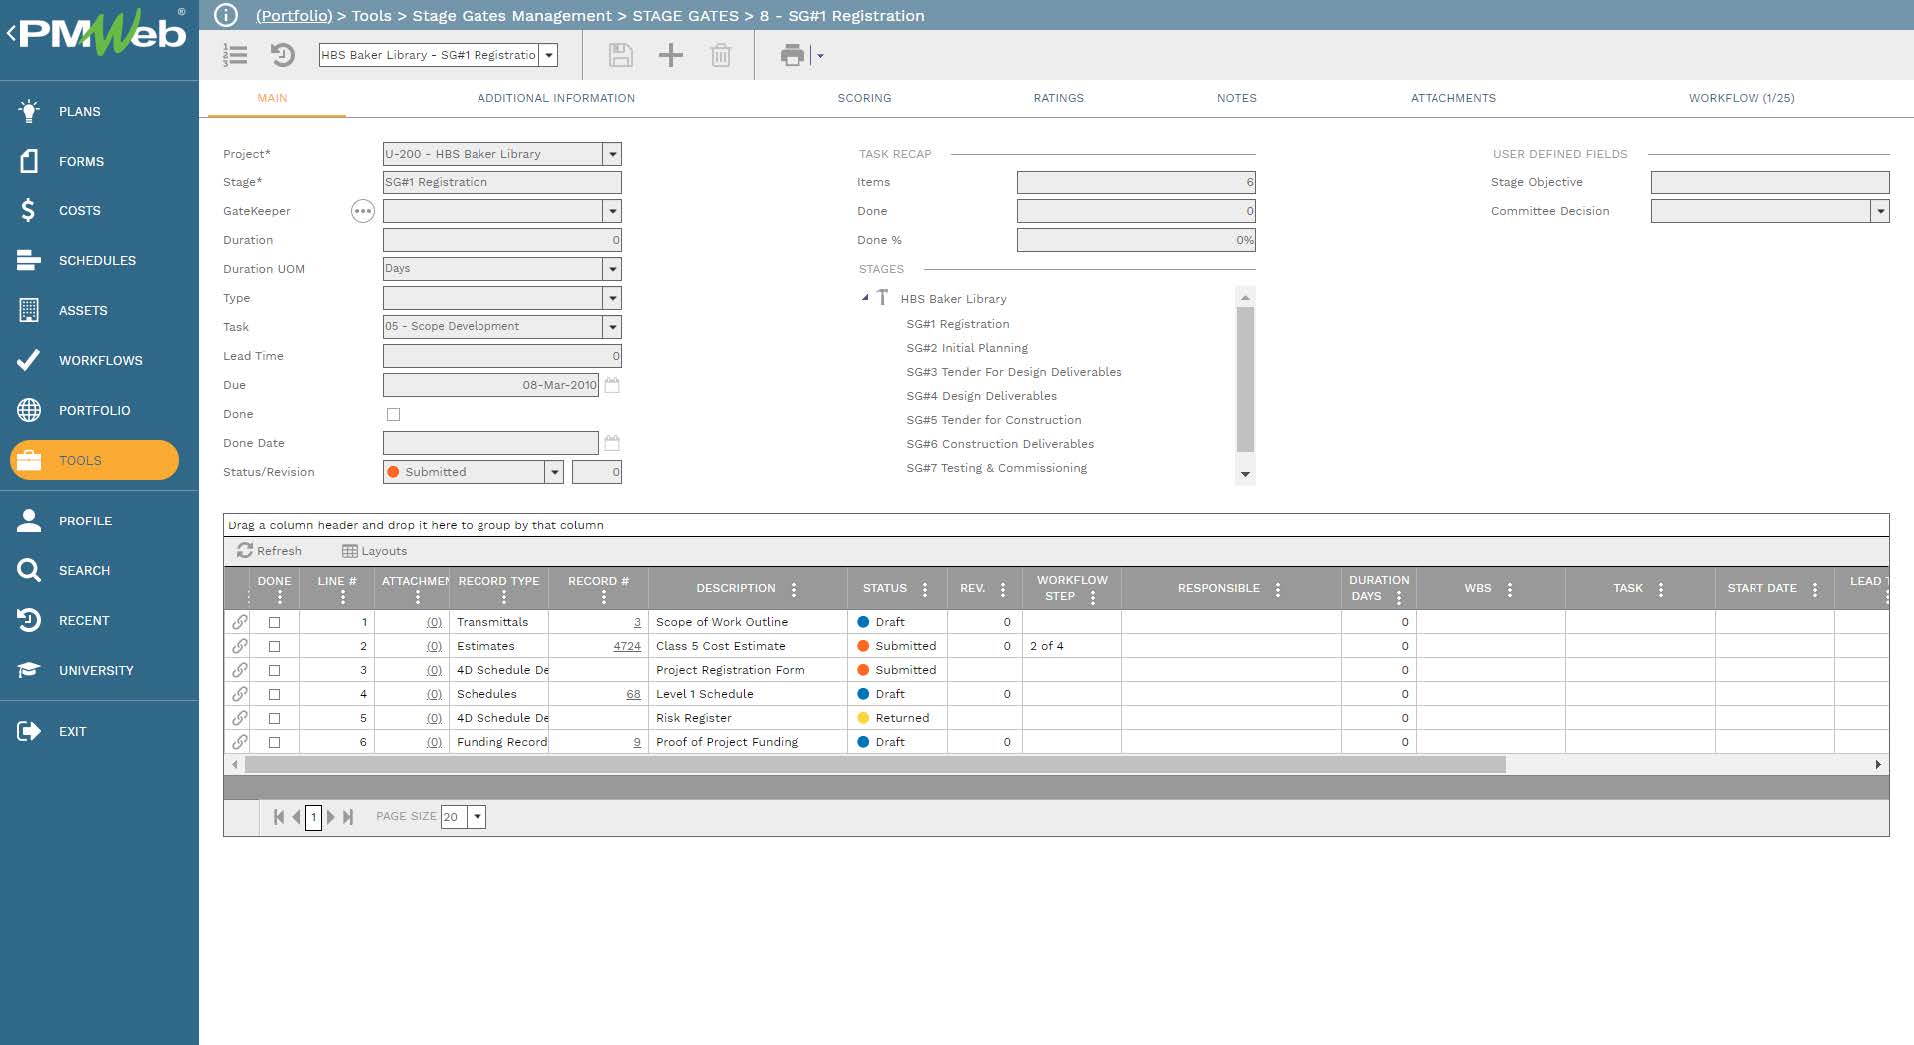Click the info icon beside Portfolio breadcrumb
The height and width of the screenshot is (1045, 1914).
(227, 15)
